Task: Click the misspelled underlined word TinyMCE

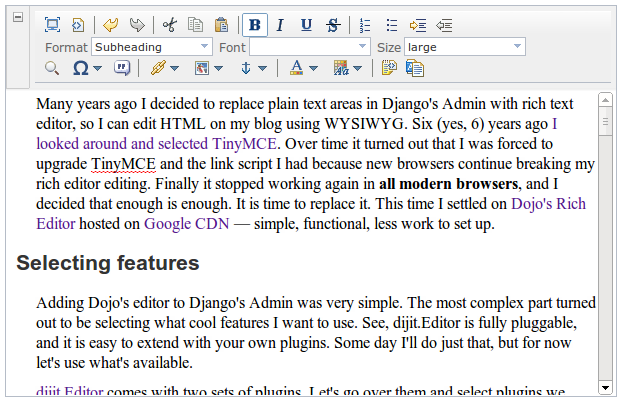Action: coord(123,164)
